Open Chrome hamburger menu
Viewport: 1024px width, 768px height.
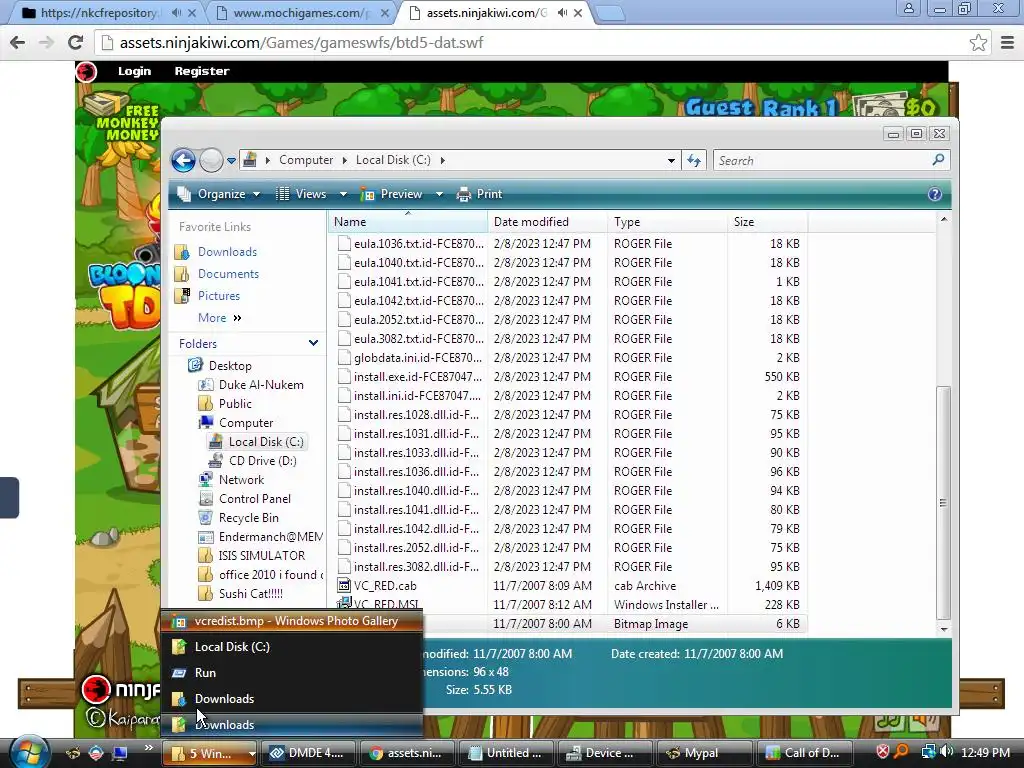(x=1008, y=42)
